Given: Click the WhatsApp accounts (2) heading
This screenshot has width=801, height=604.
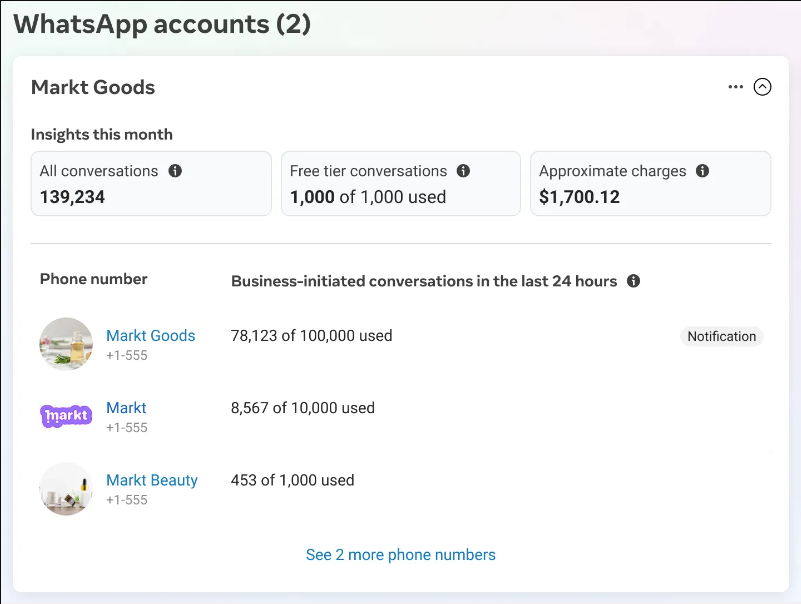Looking at the screenshot, I should pyautogui.click(x=162, y=24).
